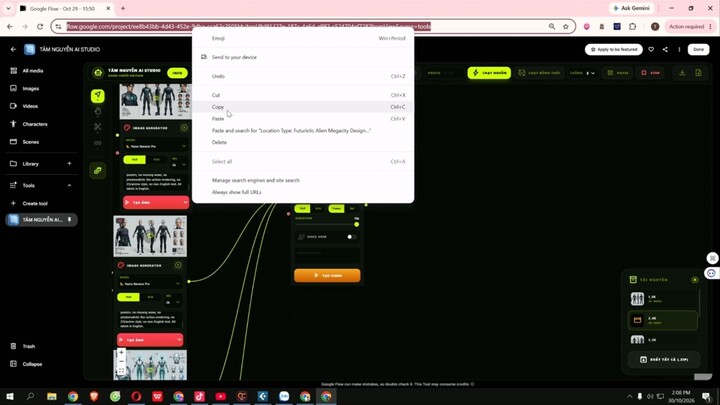Select Always show full URLs
This screenshot has height=405, width=720.
pos(303,192)
